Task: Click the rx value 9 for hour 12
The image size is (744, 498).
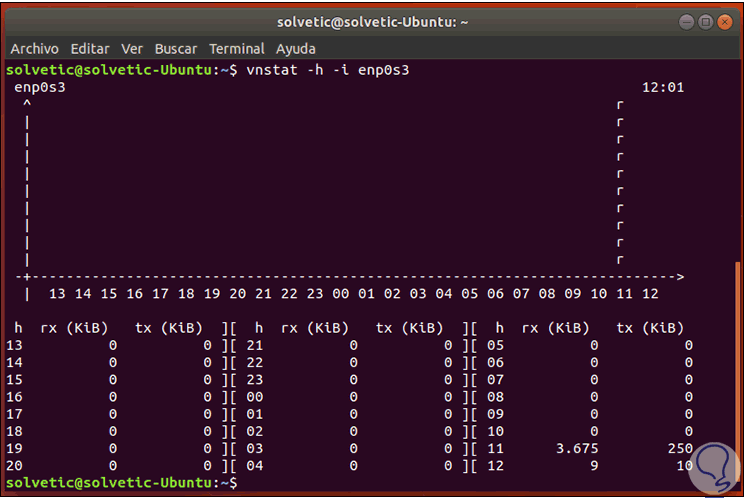Action: pos(594,466)
